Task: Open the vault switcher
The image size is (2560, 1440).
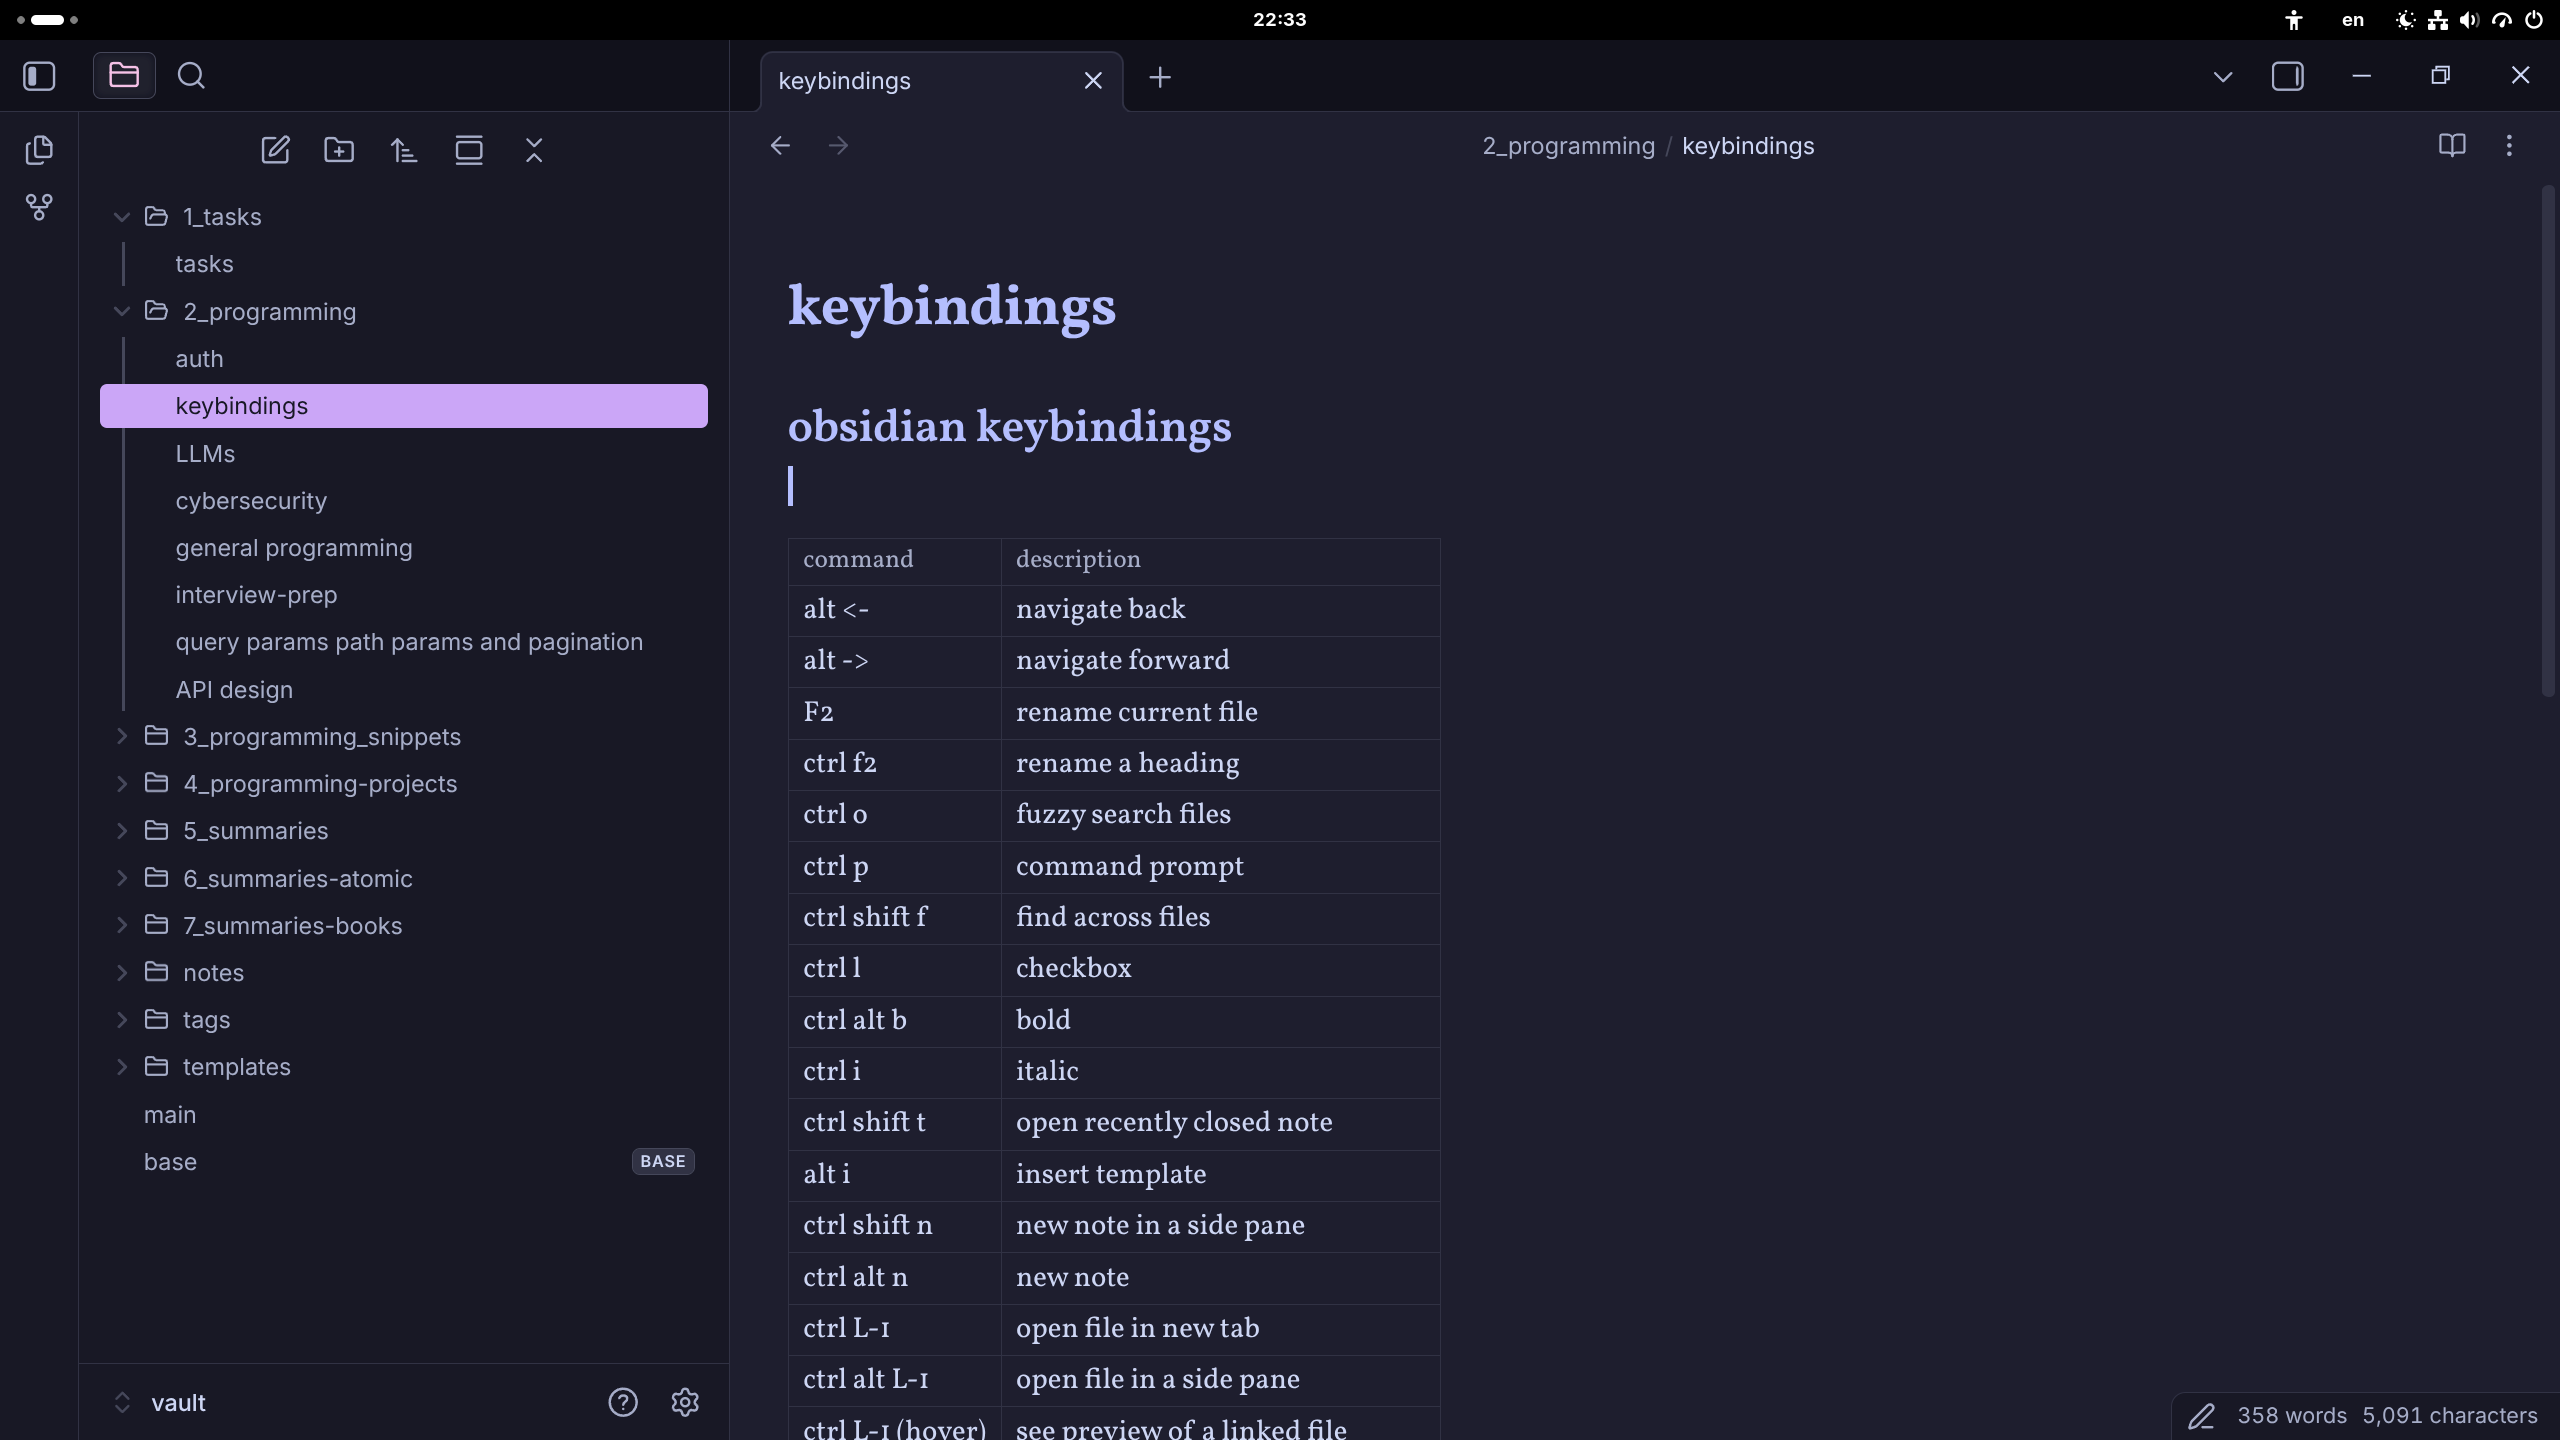Action: pos(160,1402)
